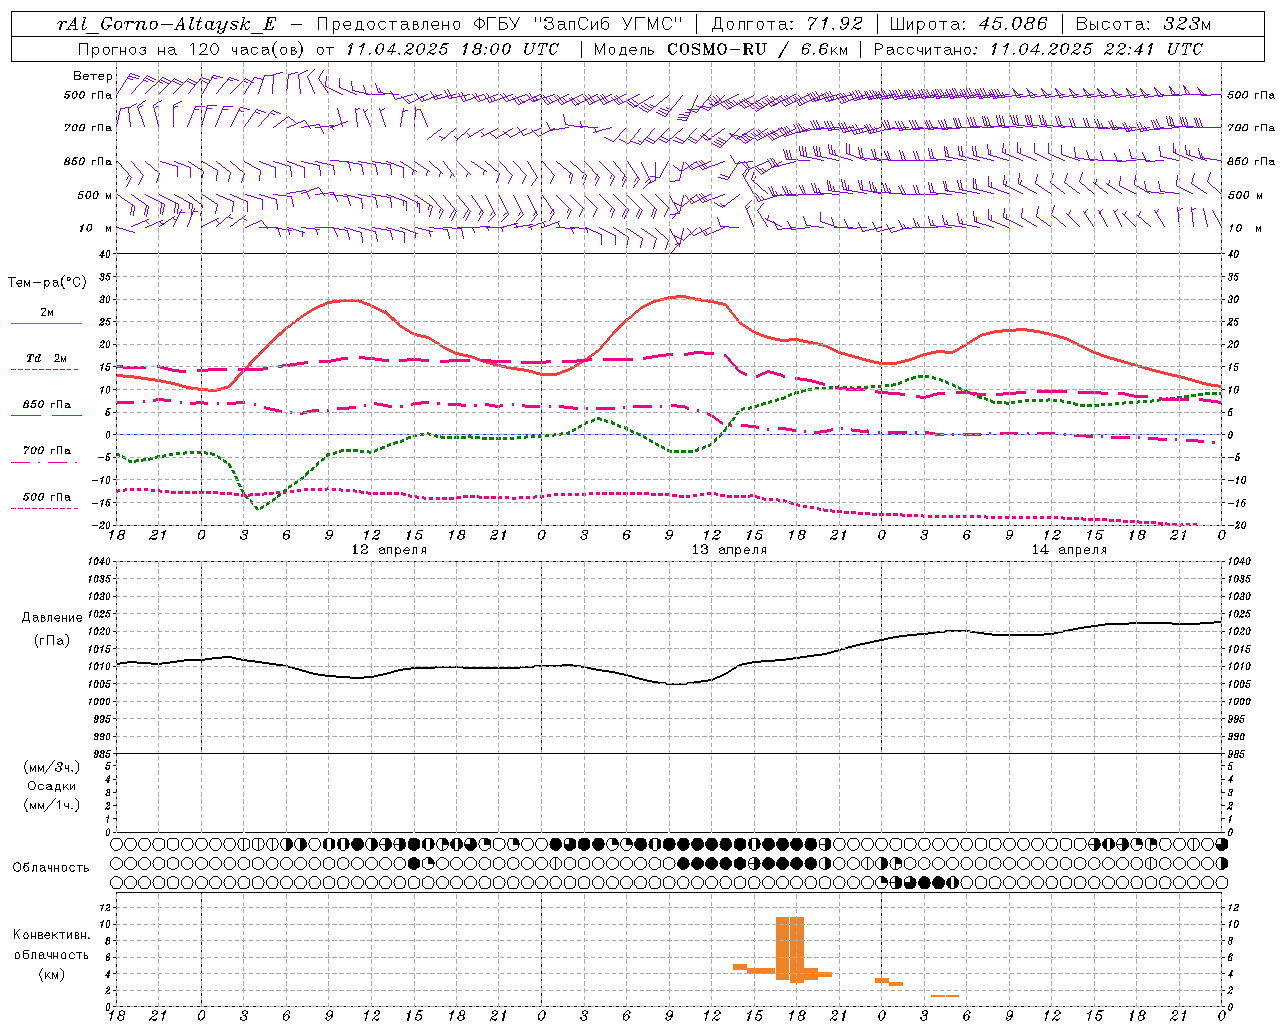Click the Тем-ра(°C) temperature panel label
This screenshot has width=1280, height=1024.
pos(47,283)
